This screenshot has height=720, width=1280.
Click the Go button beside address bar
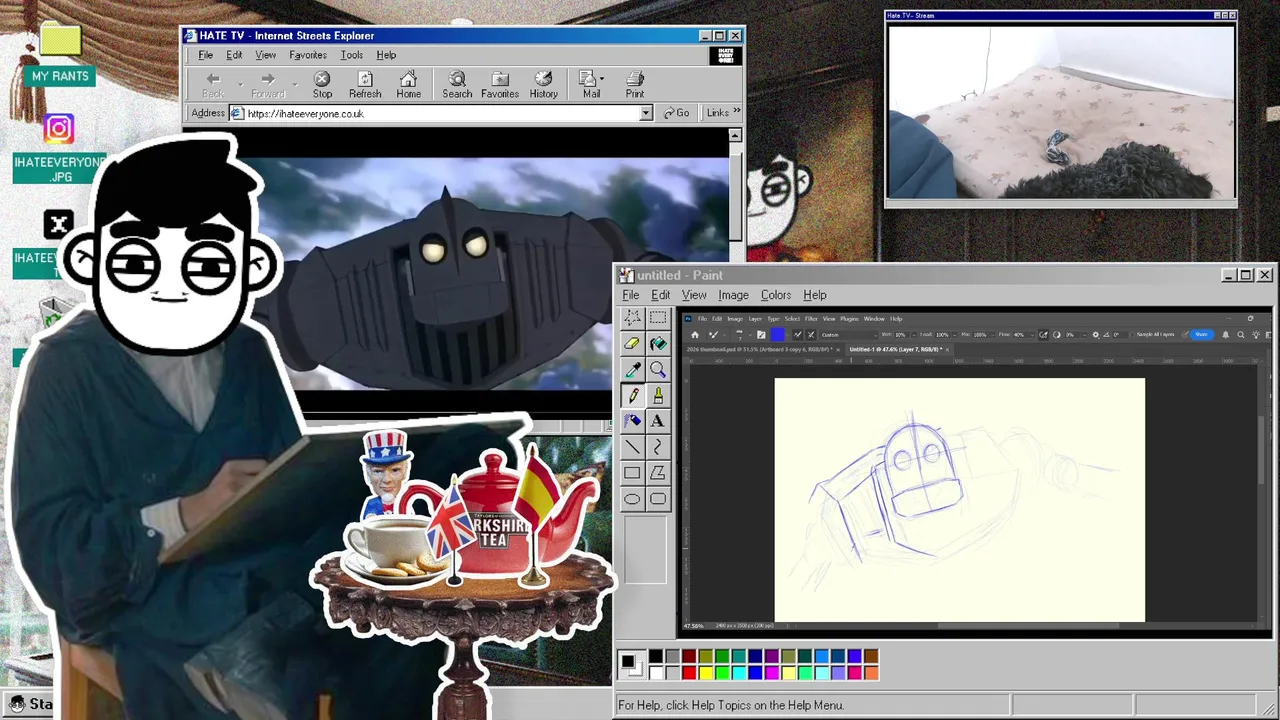click(677, 113)
